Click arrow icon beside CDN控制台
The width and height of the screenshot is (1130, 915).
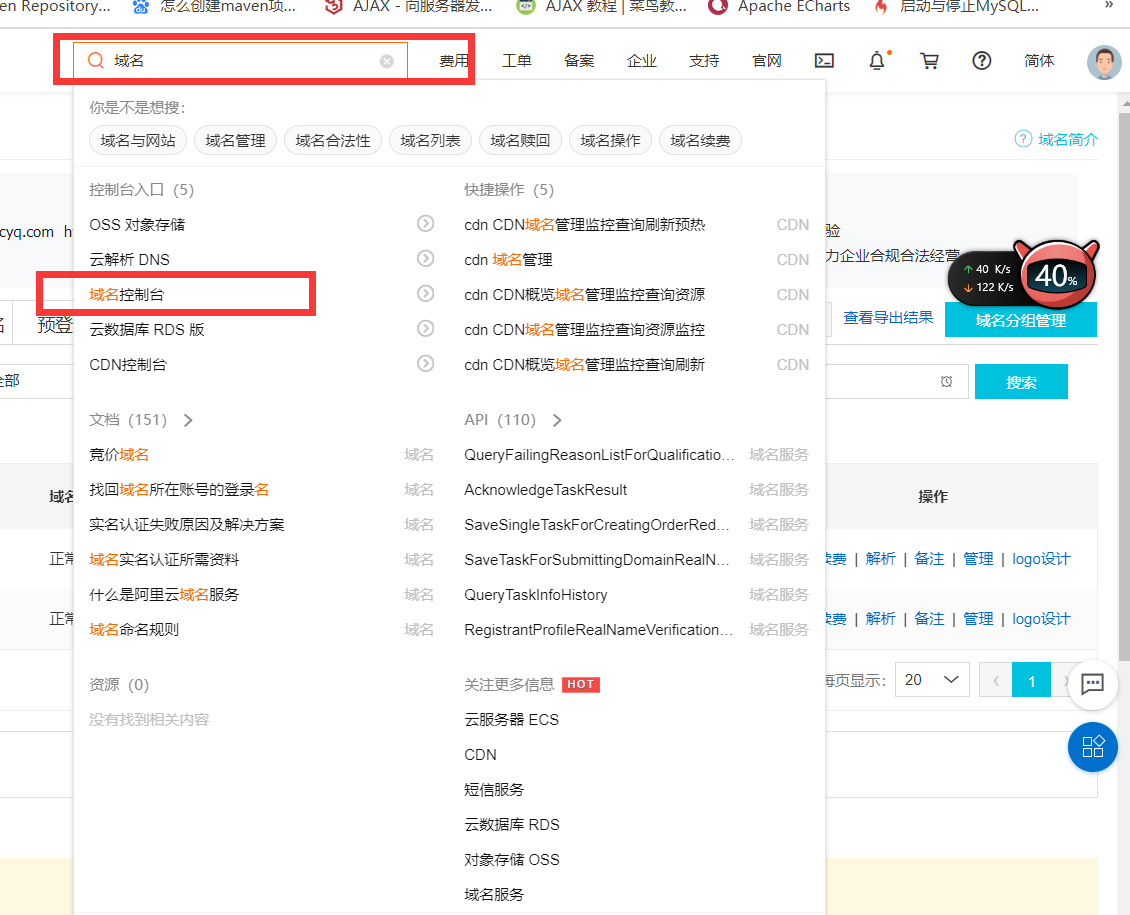coord(426,364)
